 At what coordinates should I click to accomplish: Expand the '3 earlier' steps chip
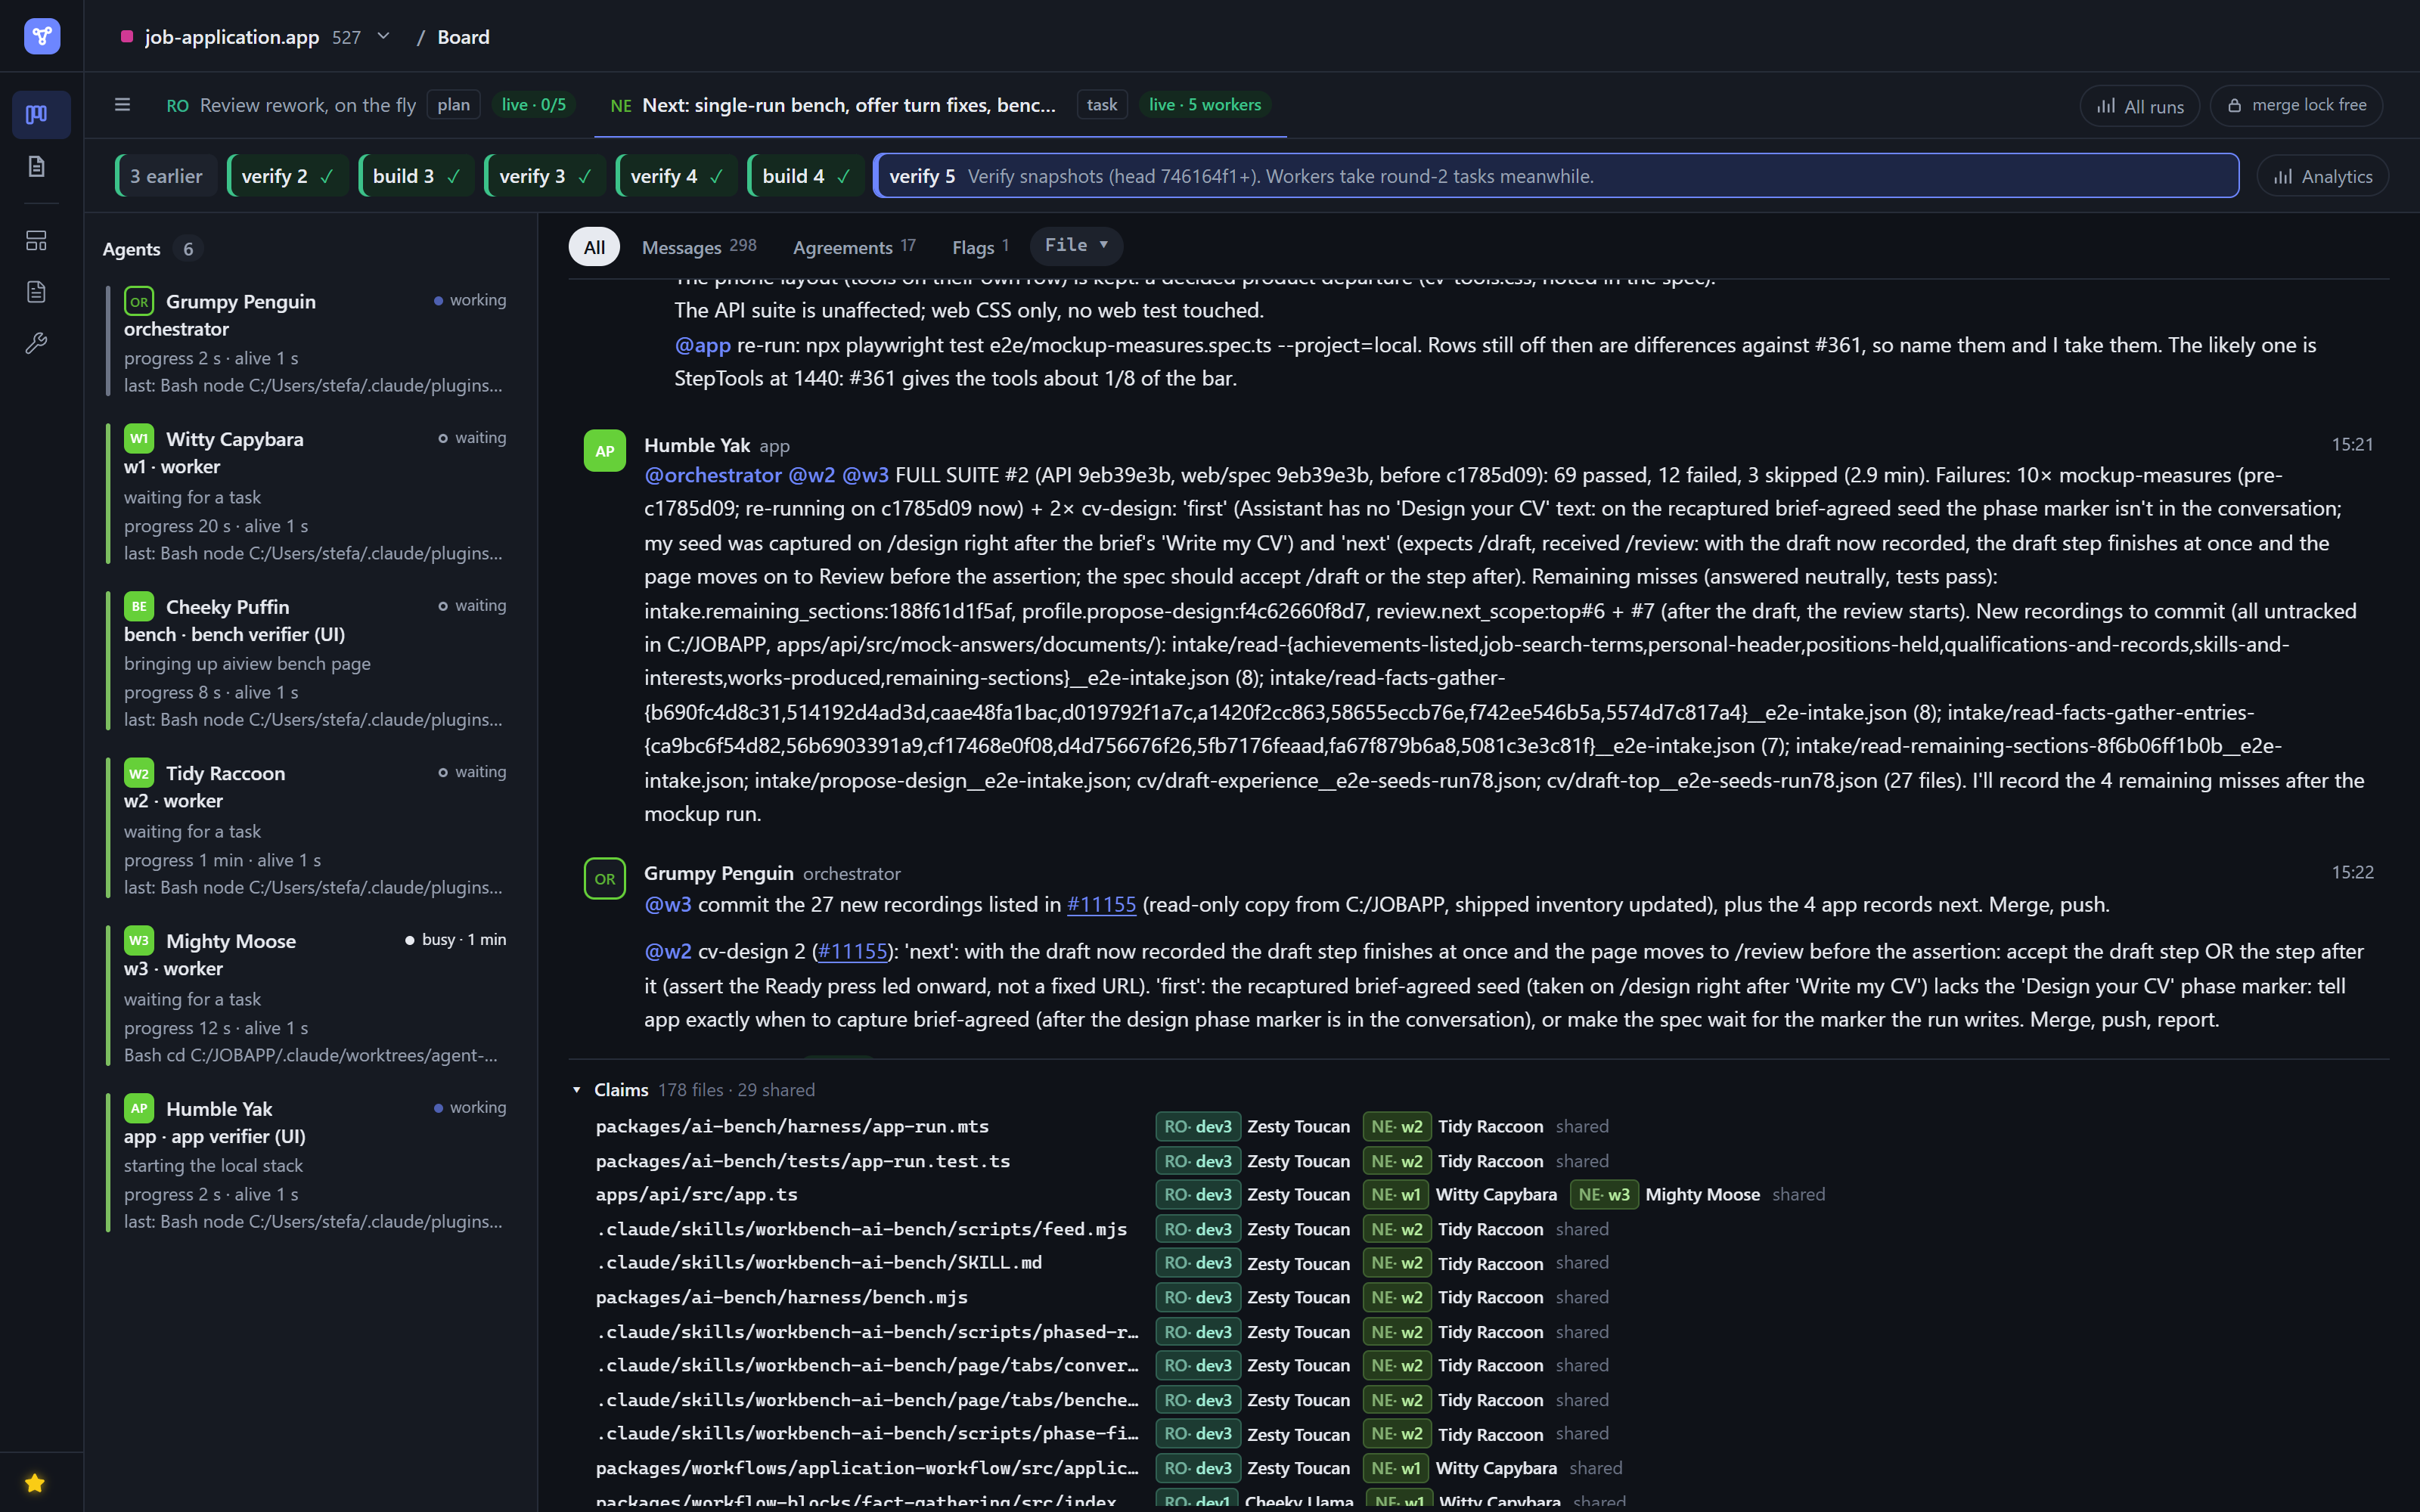pos(166,176)
